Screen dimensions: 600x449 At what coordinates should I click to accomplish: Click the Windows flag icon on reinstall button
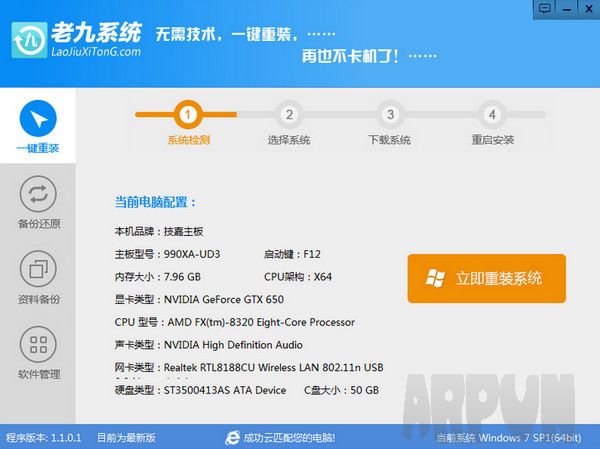(435, 278)
